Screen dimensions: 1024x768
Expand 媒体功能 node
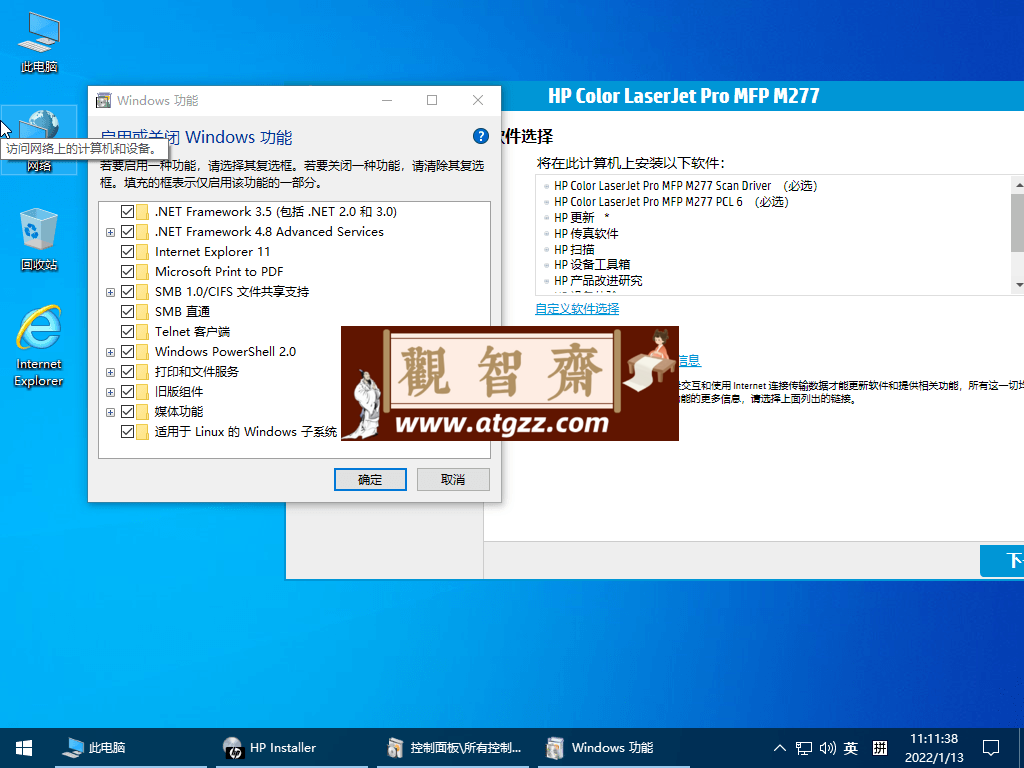pos(110,412)
